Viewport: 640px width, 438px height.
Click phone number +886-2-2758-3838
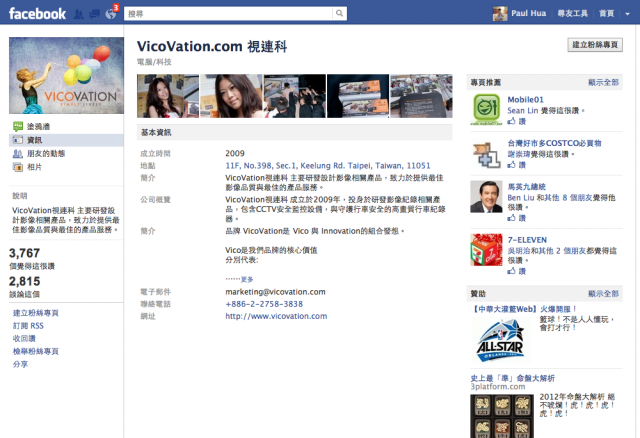[x=264, y=304]
